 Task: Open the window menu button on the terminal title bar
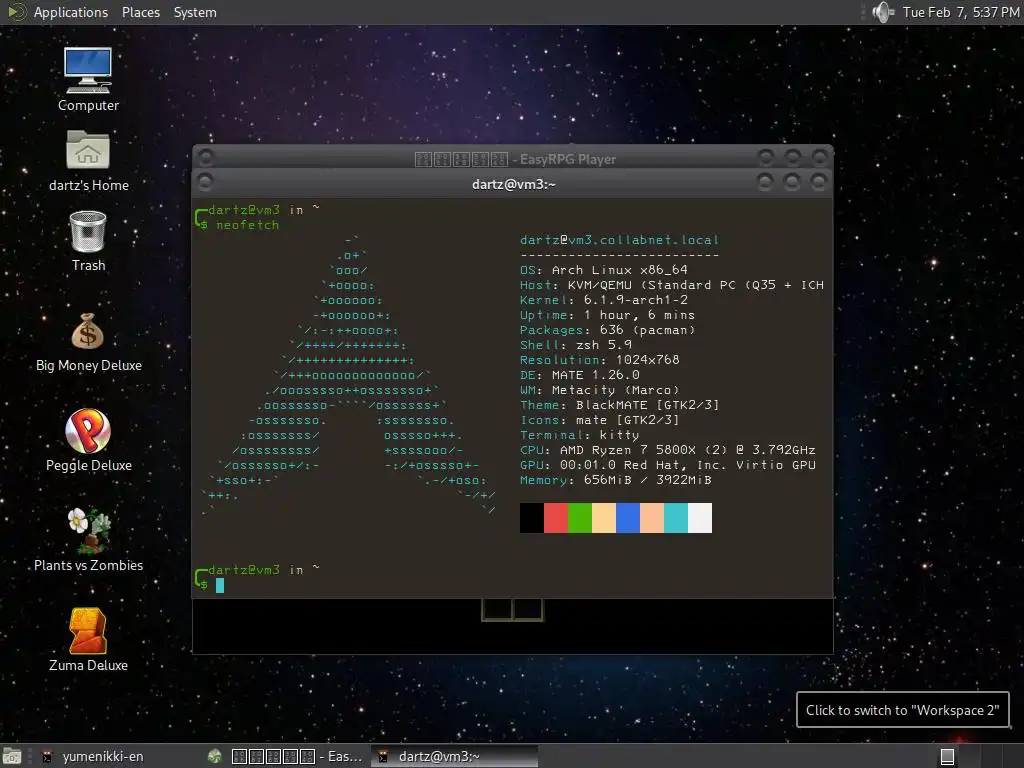click(205, 182)
